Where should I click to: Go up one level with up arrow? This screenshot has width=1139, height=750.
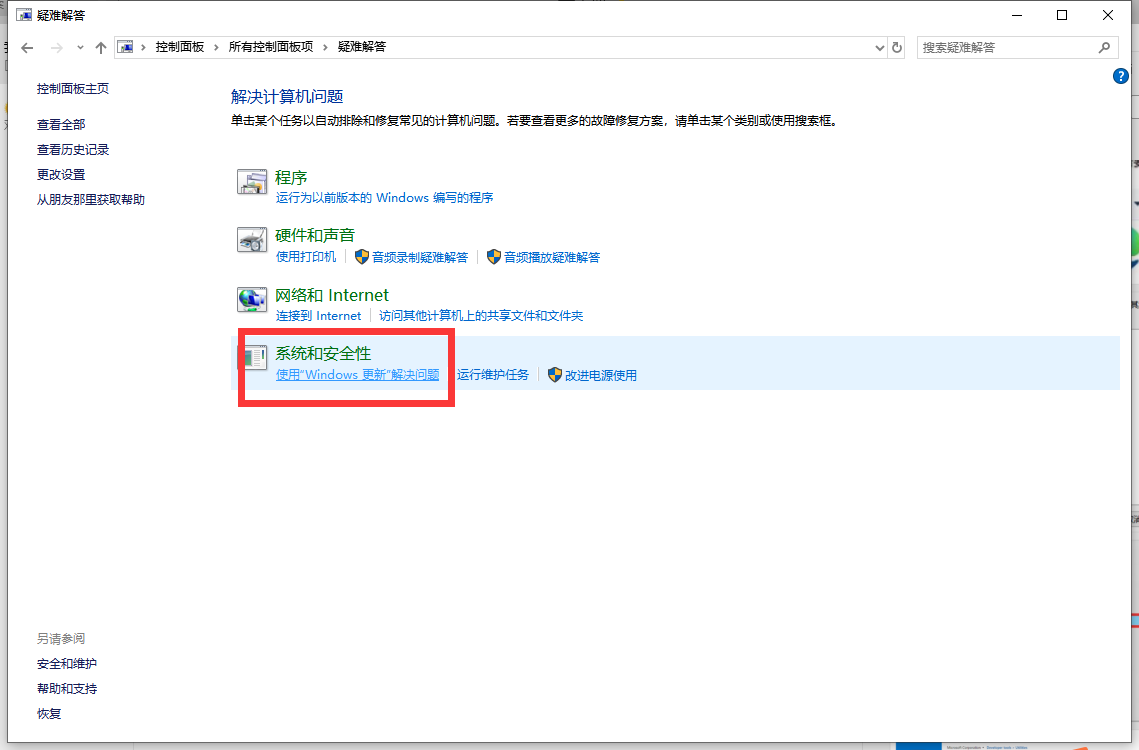[100, 47]
